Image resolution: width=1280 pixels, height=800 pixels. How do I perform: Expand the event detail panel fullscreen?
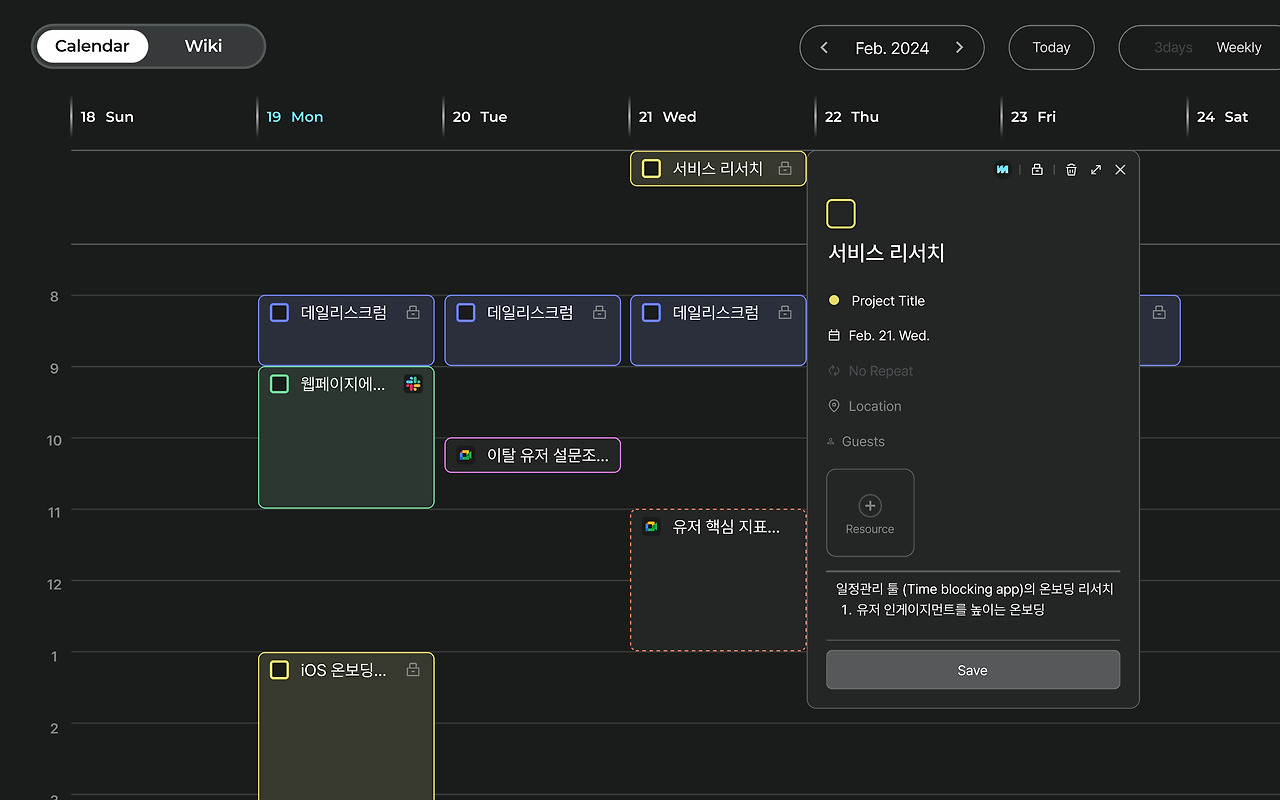pos(1096,170)
